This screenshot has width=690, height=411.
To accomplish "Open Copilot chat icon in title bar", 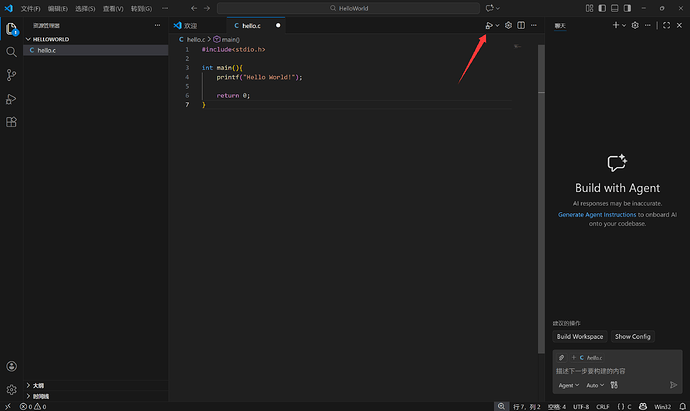I will (x=489, y=8).
